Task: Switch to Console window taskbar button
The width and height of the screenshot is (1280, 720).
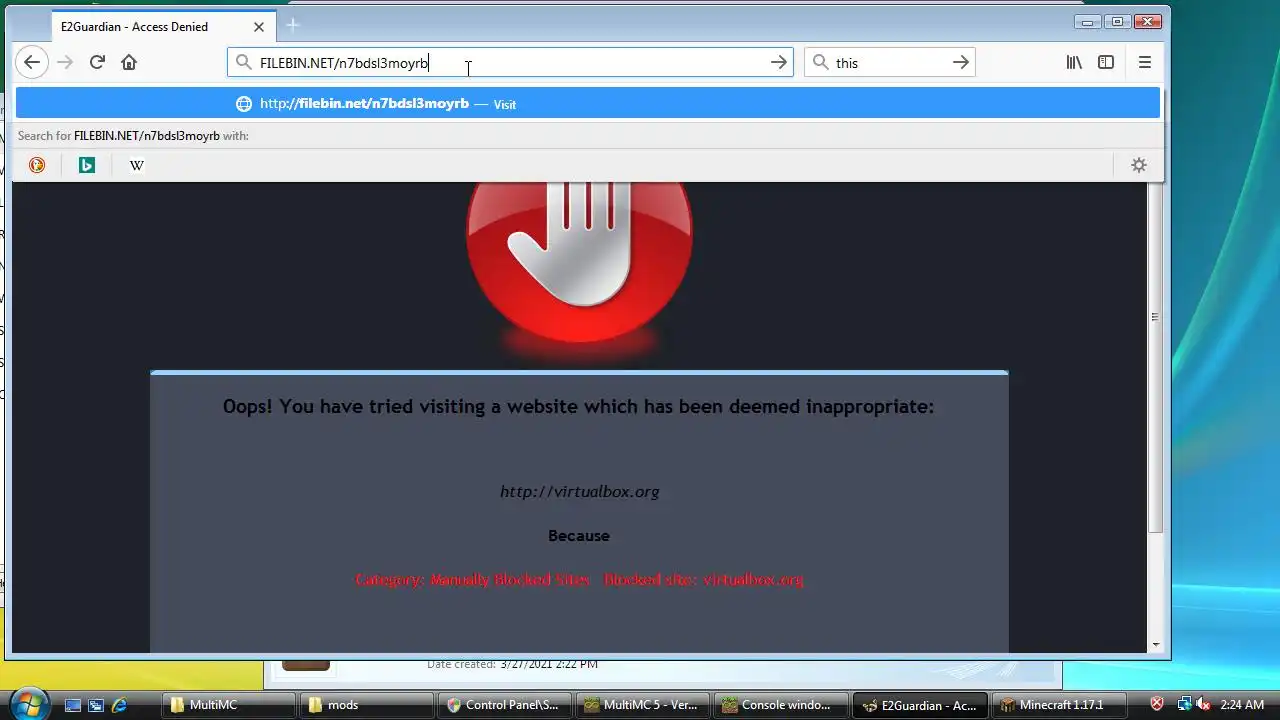Action: (781, 705)
